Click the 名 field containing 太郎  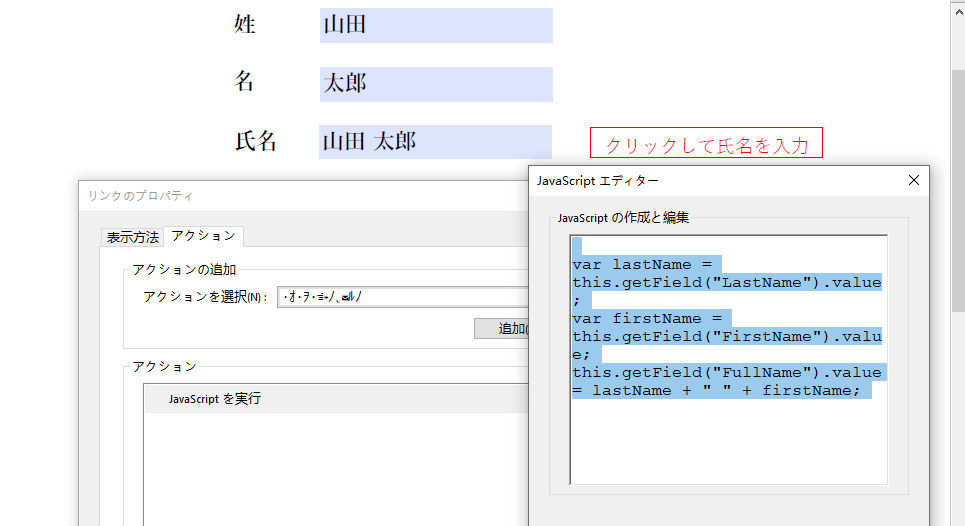click(436, 84)
